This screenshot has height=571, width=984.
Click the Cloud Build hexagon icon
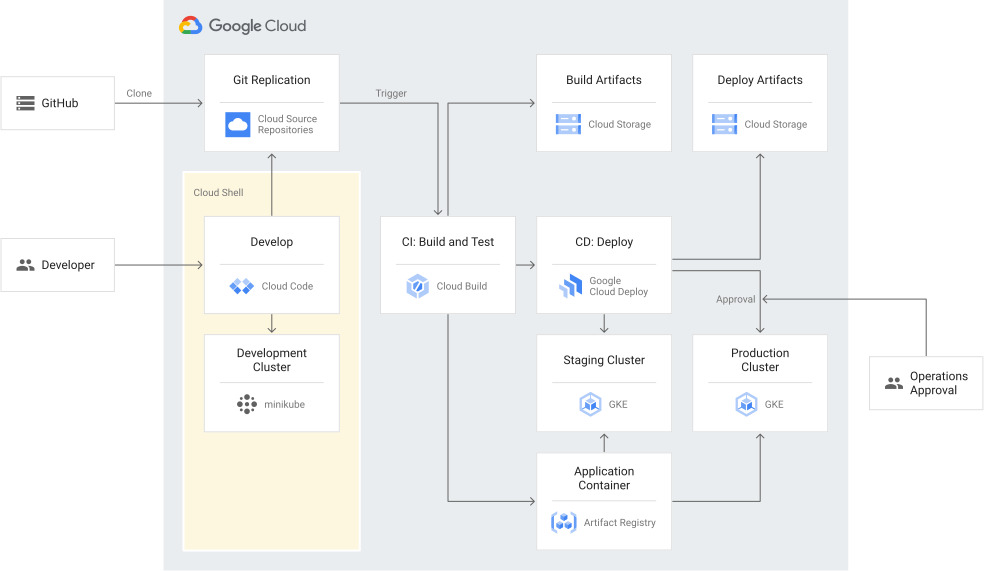tap(417, 286)
